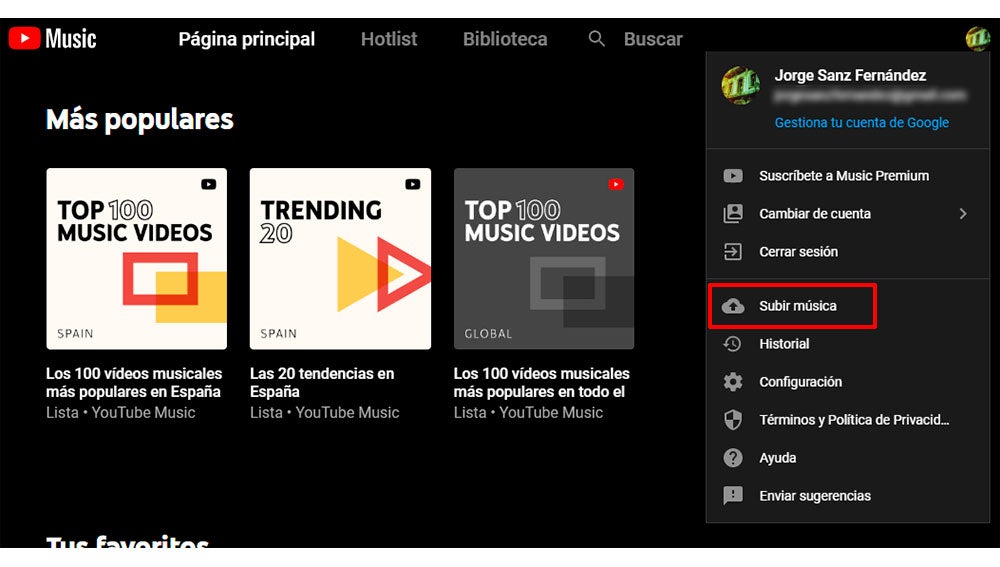Click the sign out arrow icon
Screen dimensions: 1000x567
733,251
